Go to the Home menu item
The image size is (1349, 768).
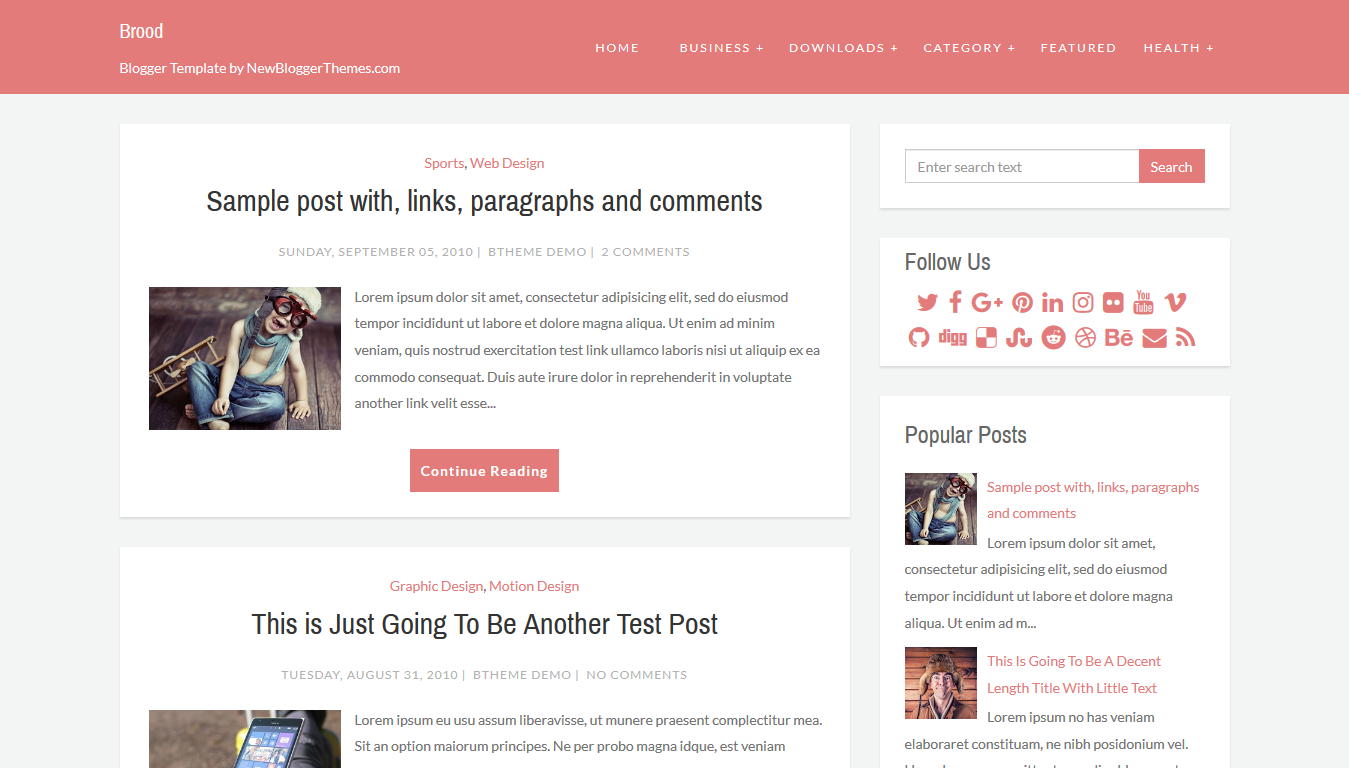pos(617,48)
